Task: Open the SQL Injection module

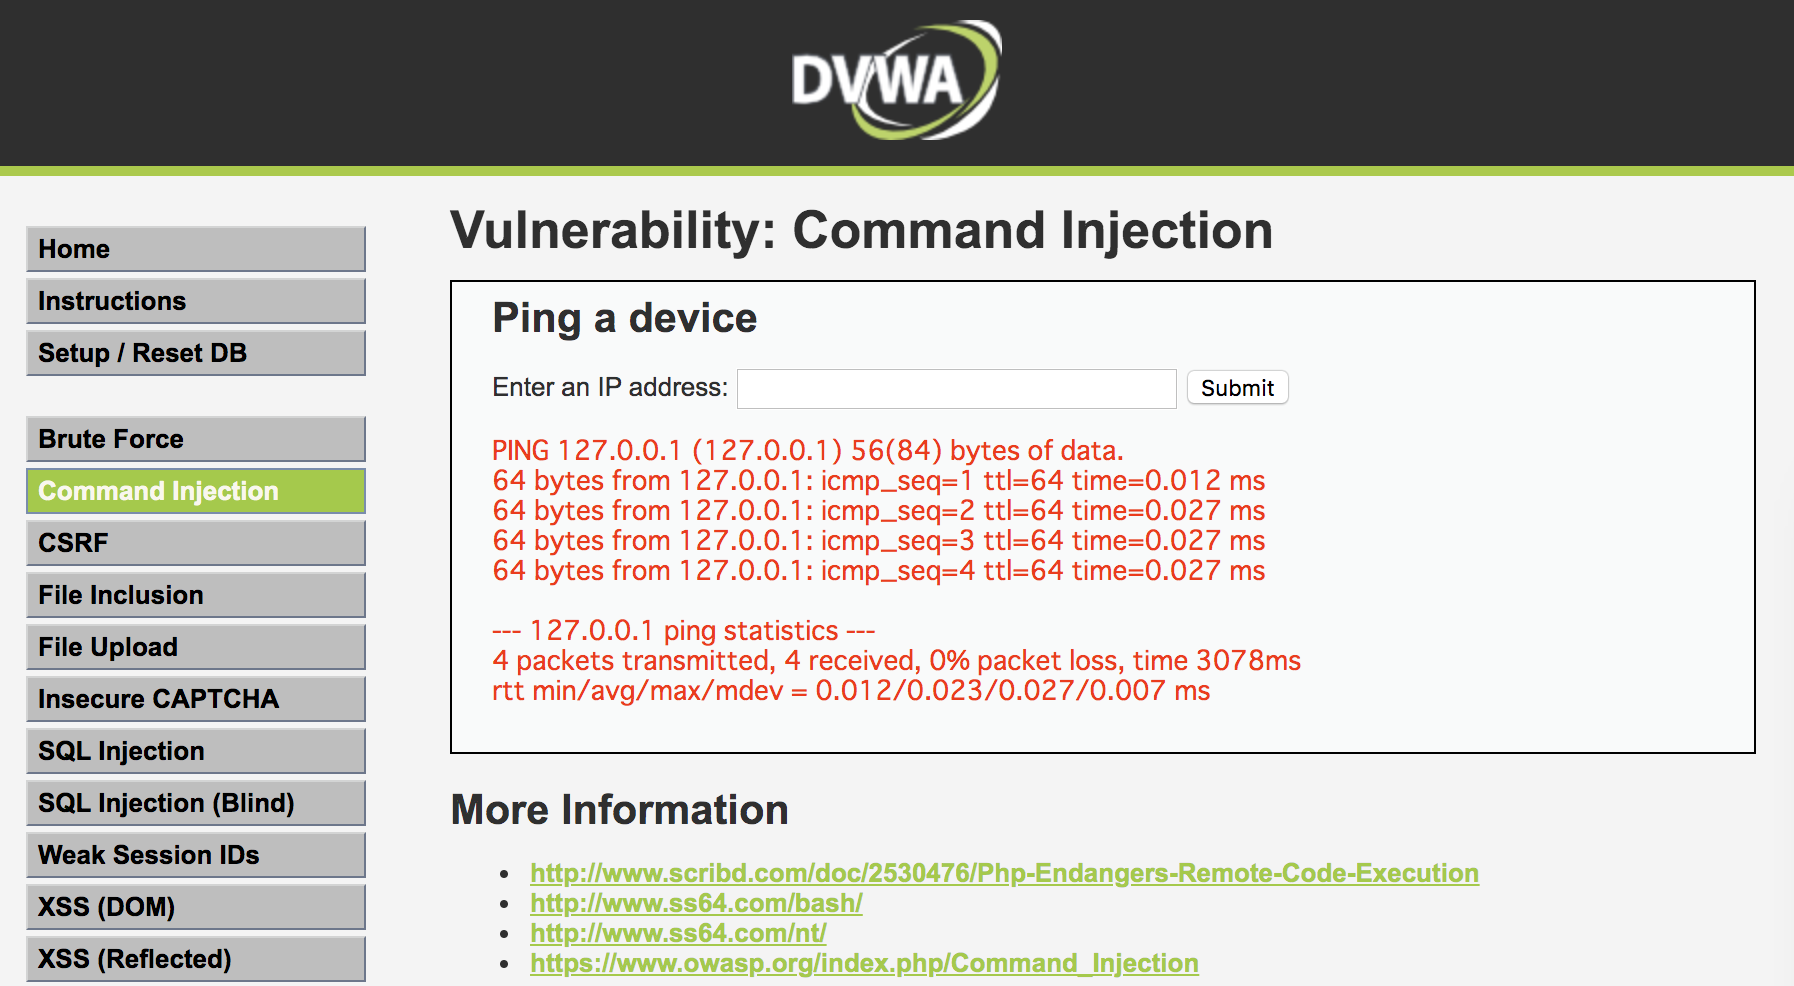Action: click(196, 751)
